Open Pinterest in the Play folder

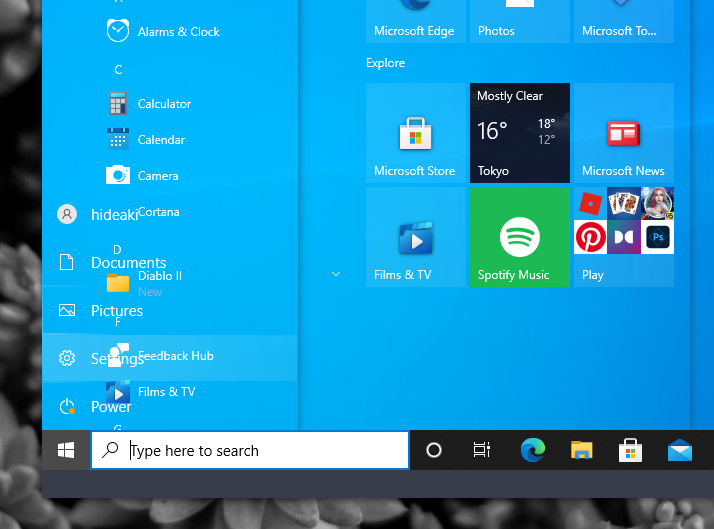click(591, 237)
